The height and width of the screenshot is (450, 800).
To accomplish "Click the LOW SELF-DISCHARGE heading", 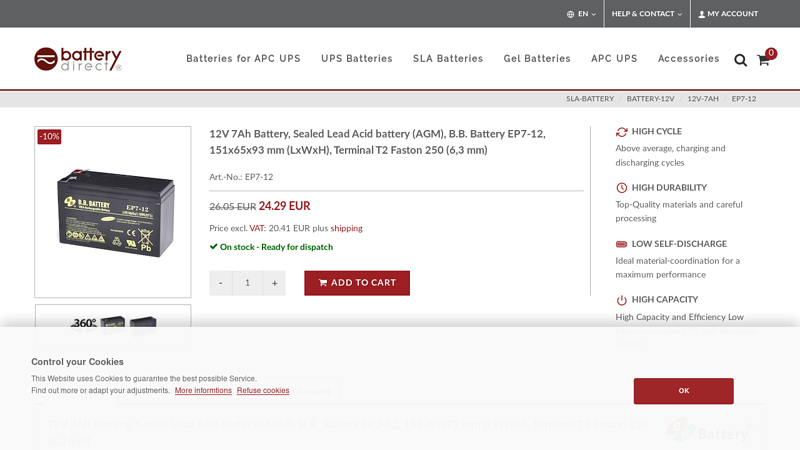I will pos(679,244).
